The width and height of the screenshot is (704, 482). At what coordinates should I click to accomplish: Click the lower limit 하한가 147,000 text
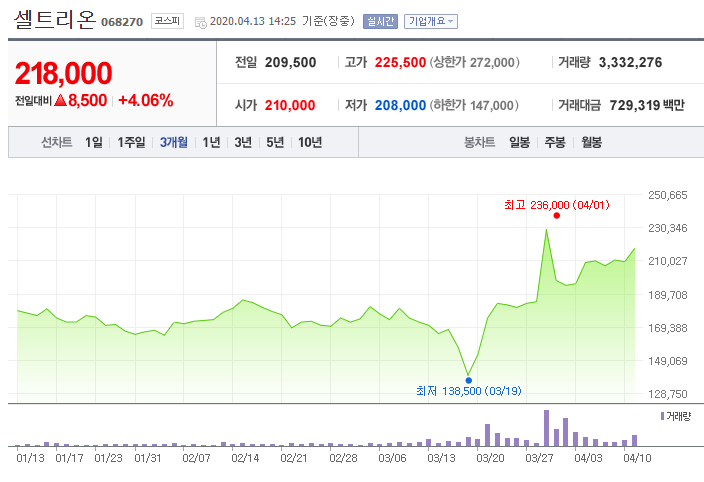[x=474, y=105]
